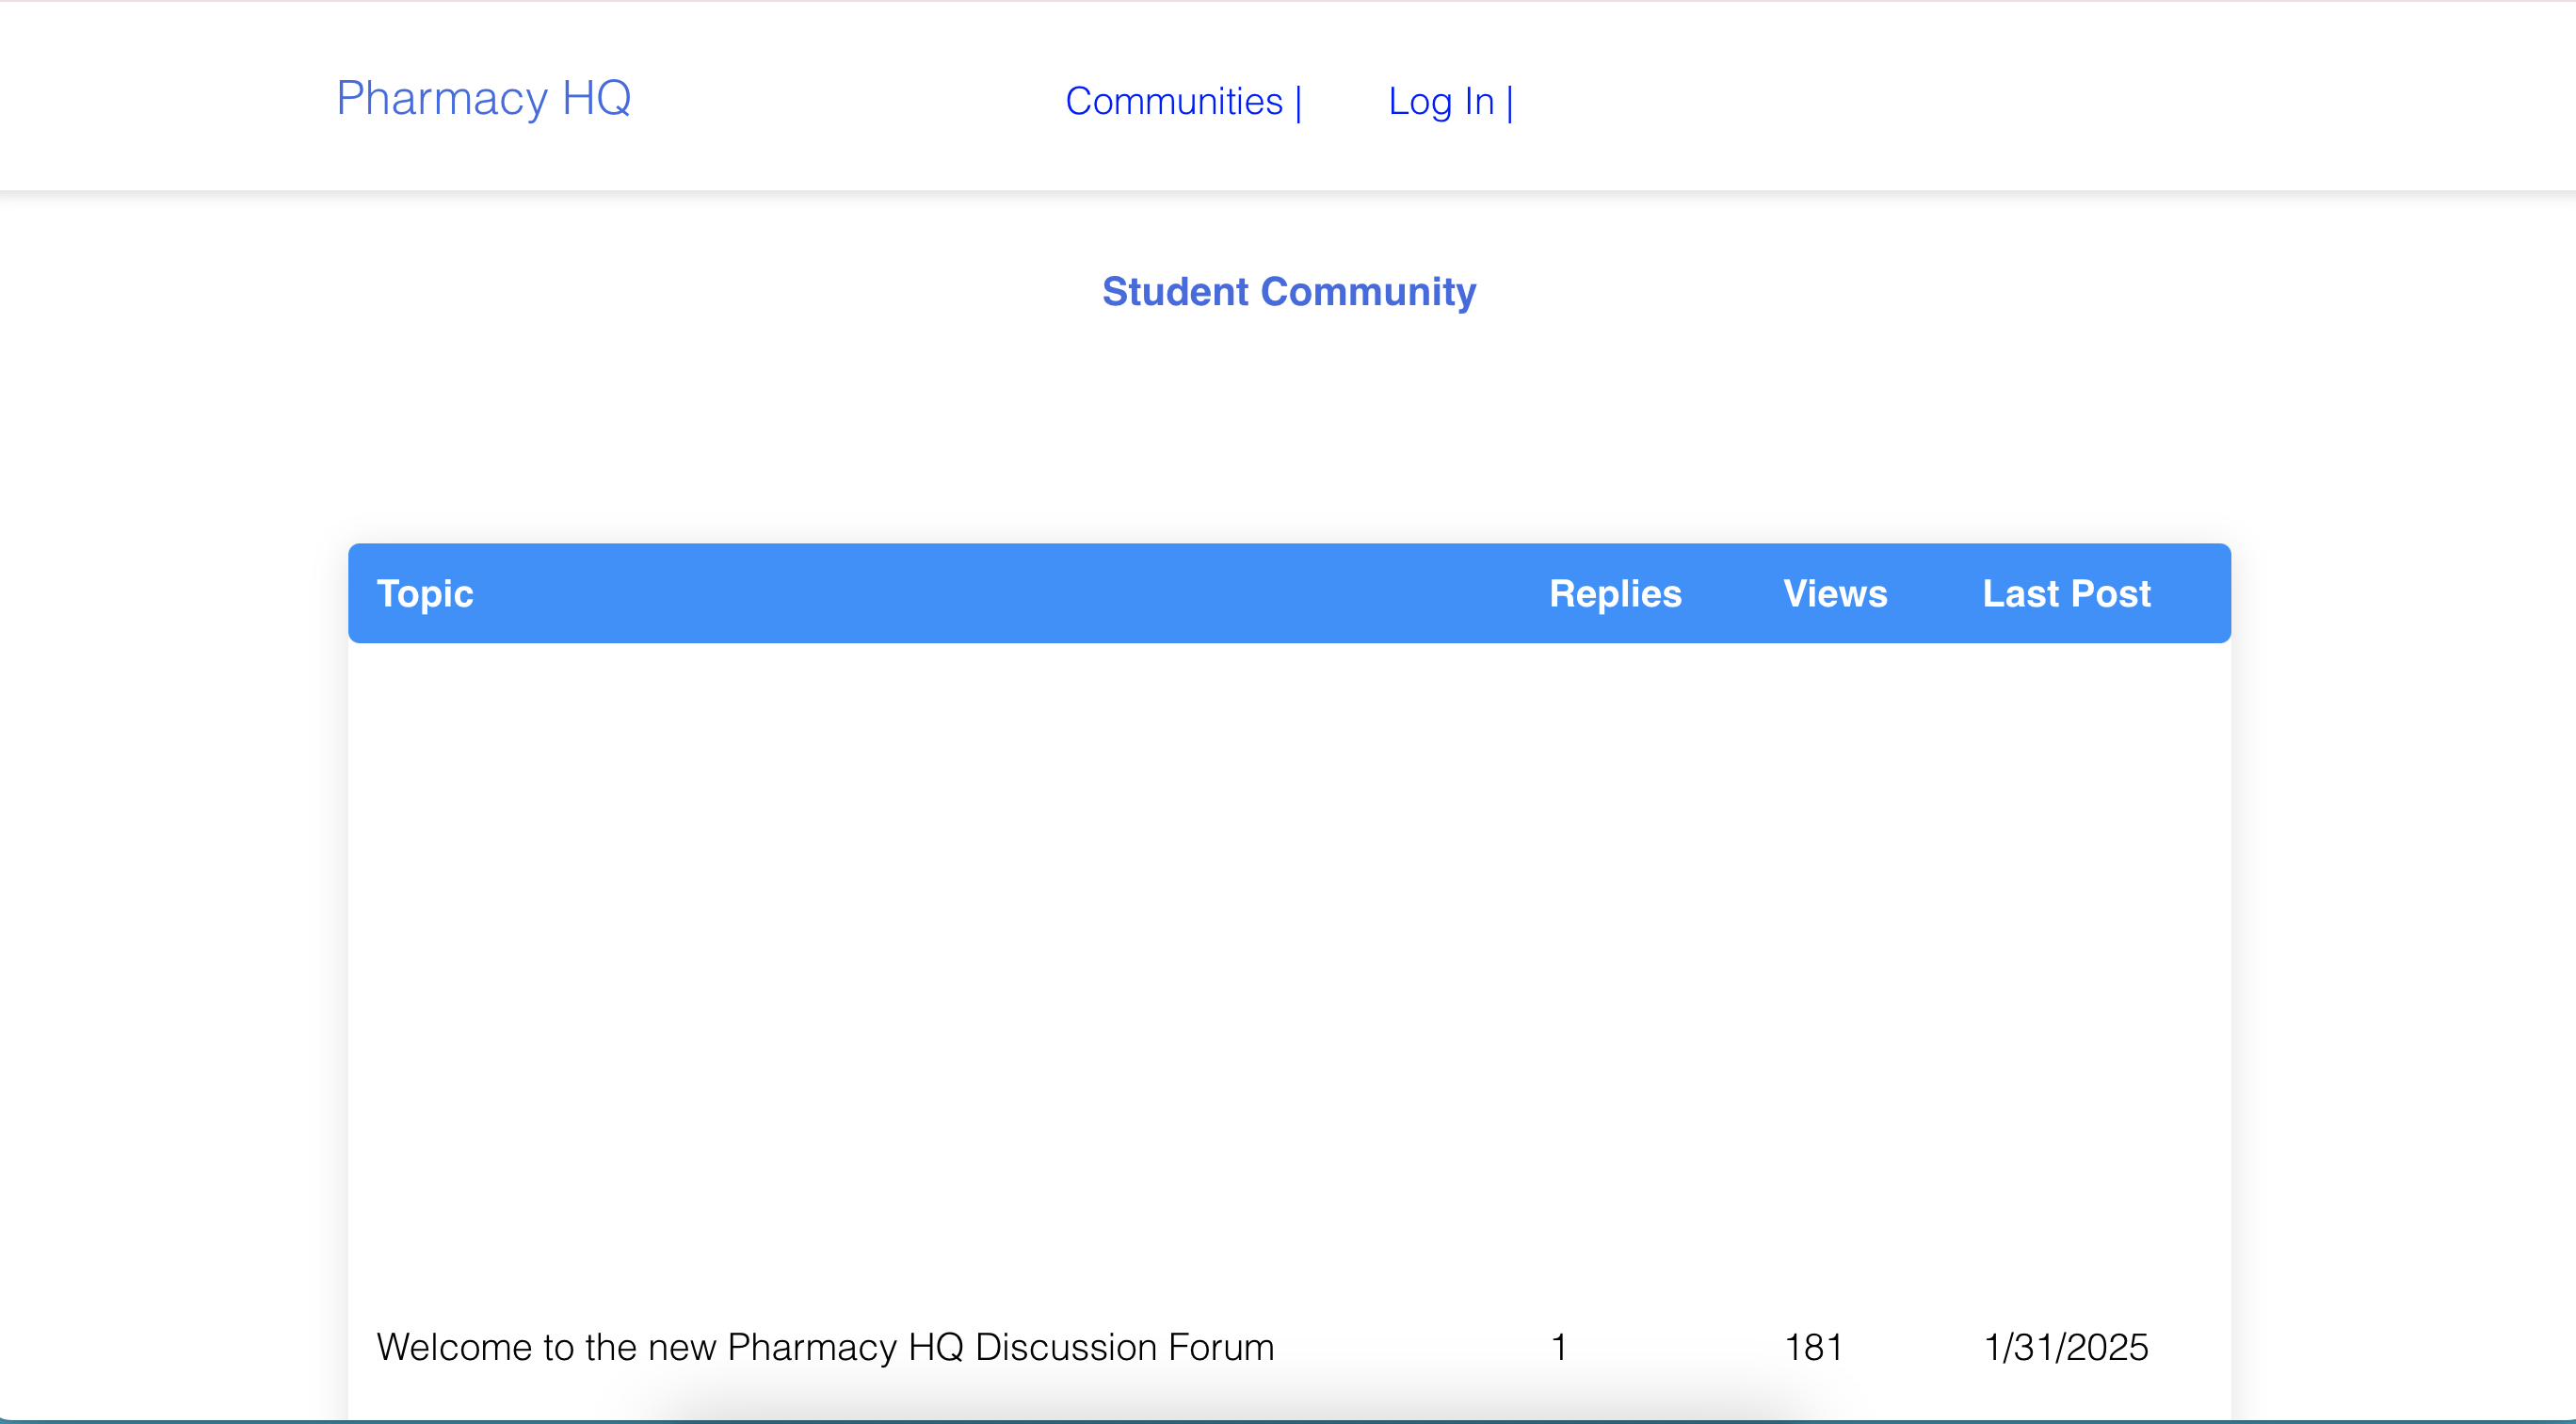Click the Student Community heading
The width and height of the screenshot is (2576, 1424).
1288,291
